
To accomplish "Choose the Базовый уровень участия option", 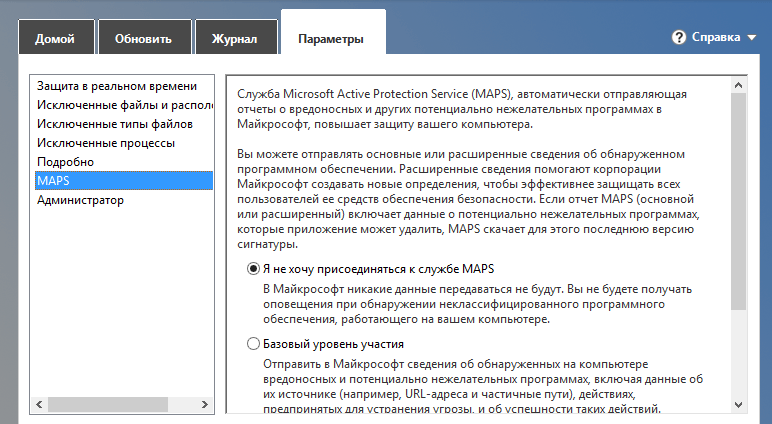I will click(253, 344).
